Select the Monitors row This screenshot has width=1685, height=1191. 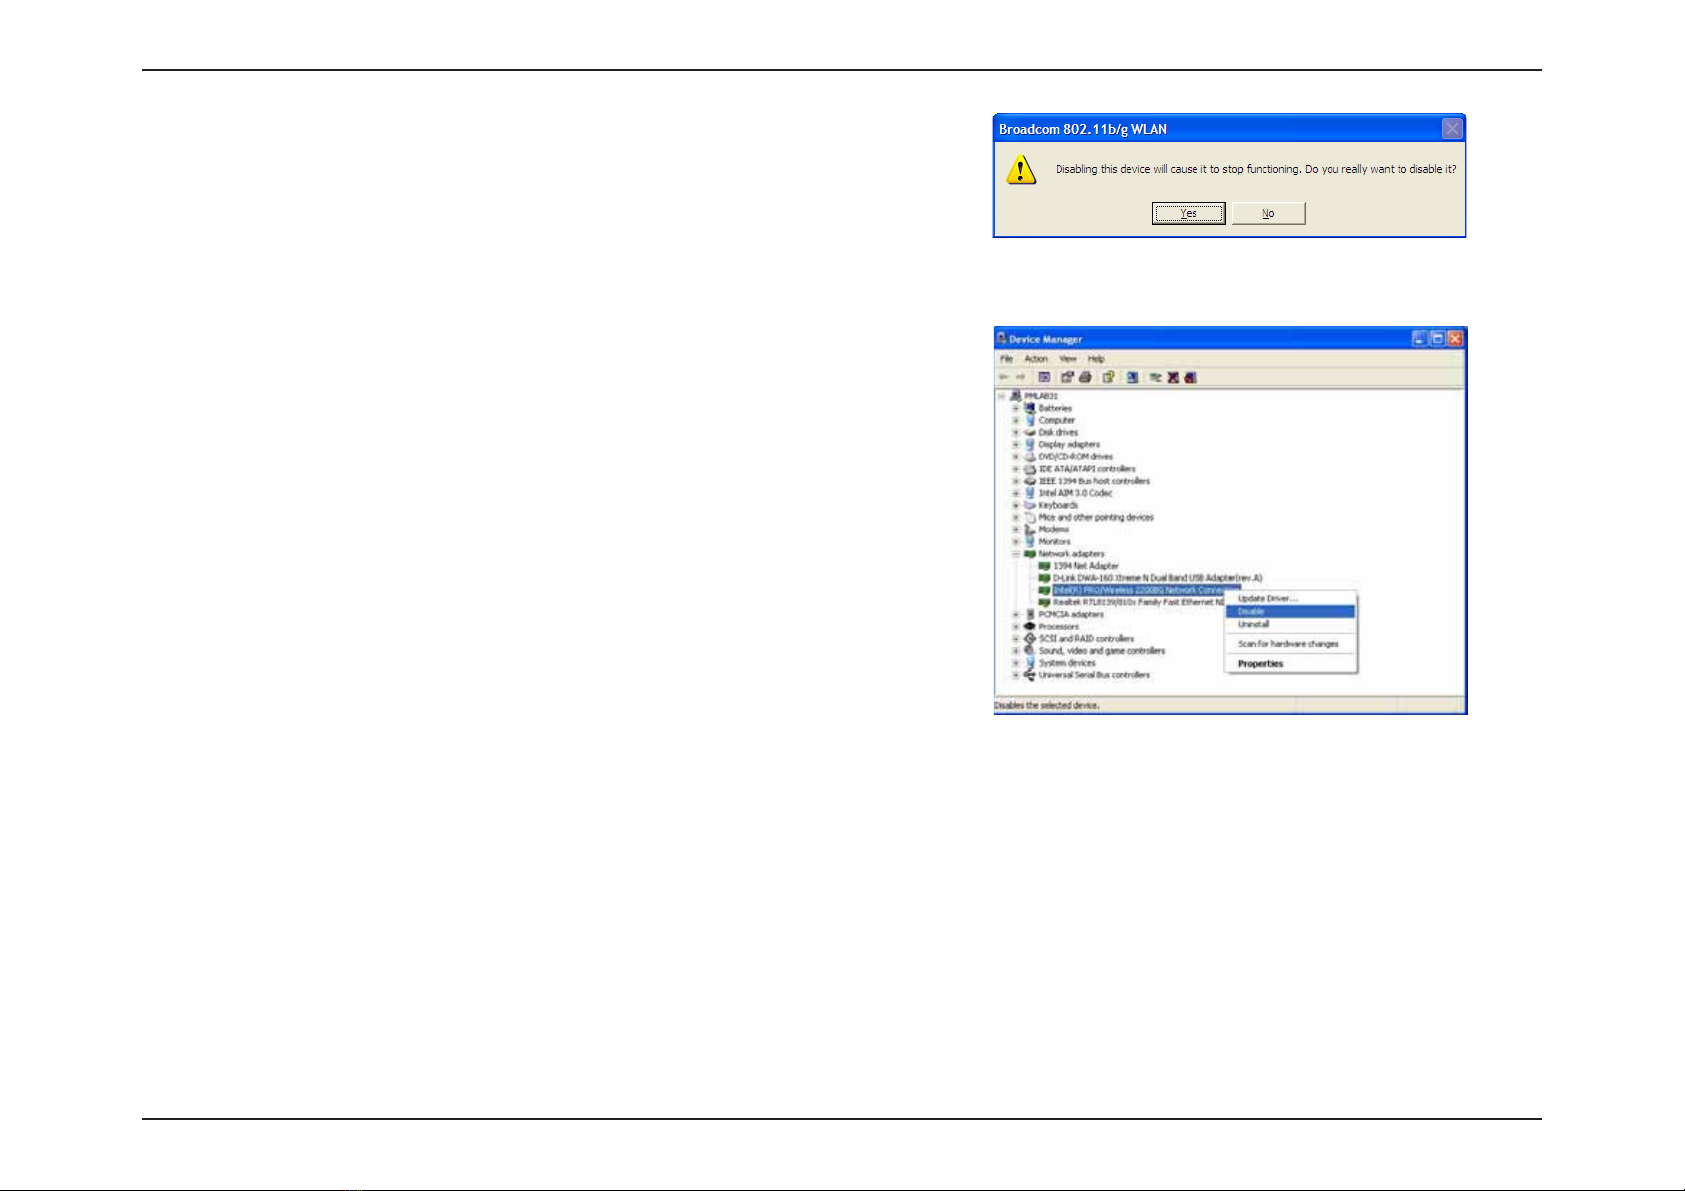pos(1054,541)
